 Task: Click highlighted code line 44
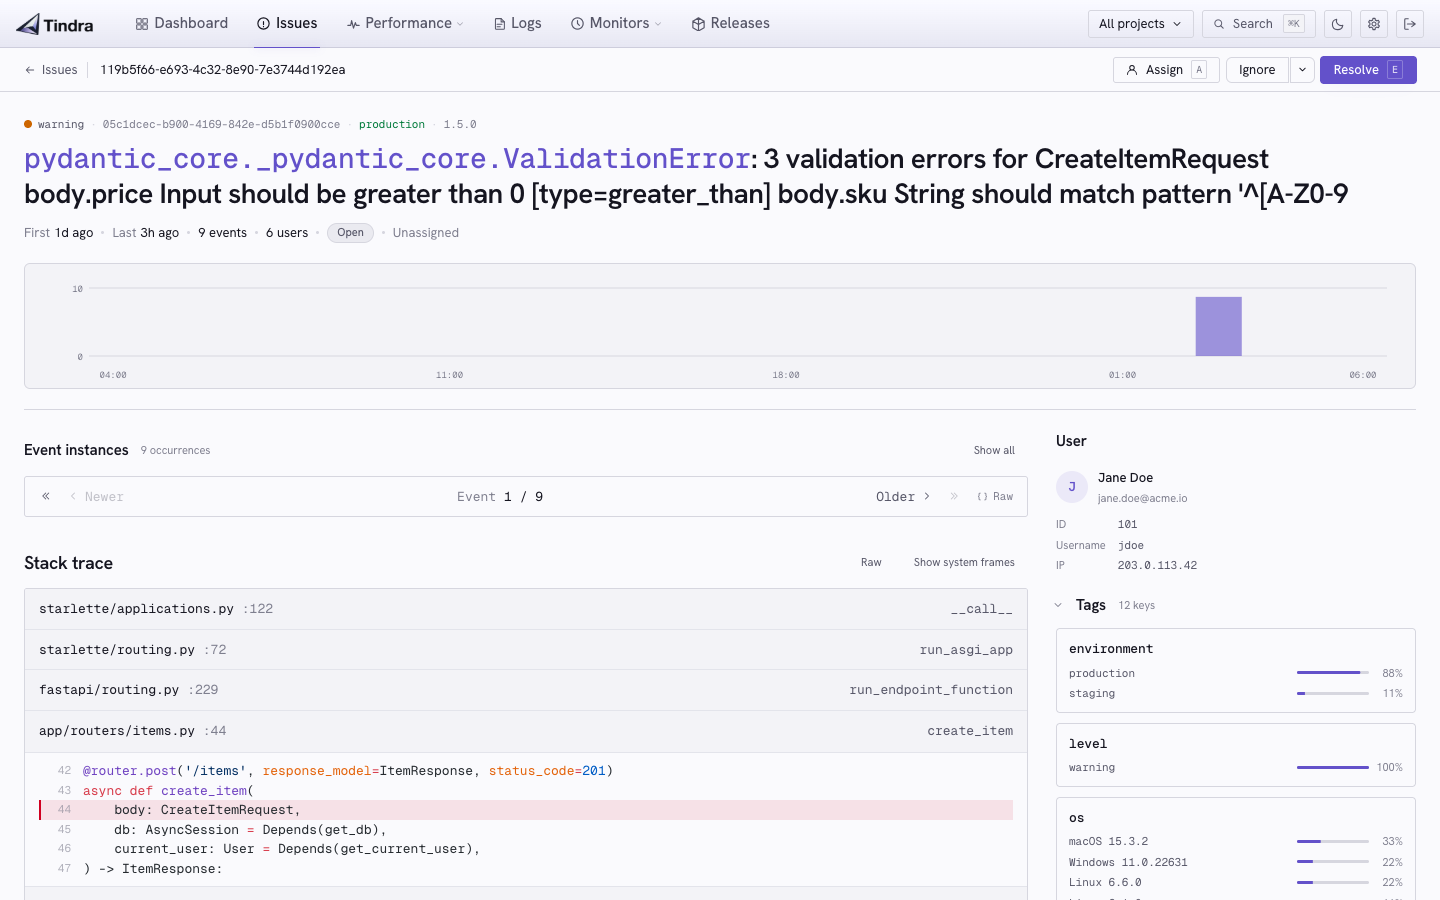pyautogui.click(x=526, y=810)
